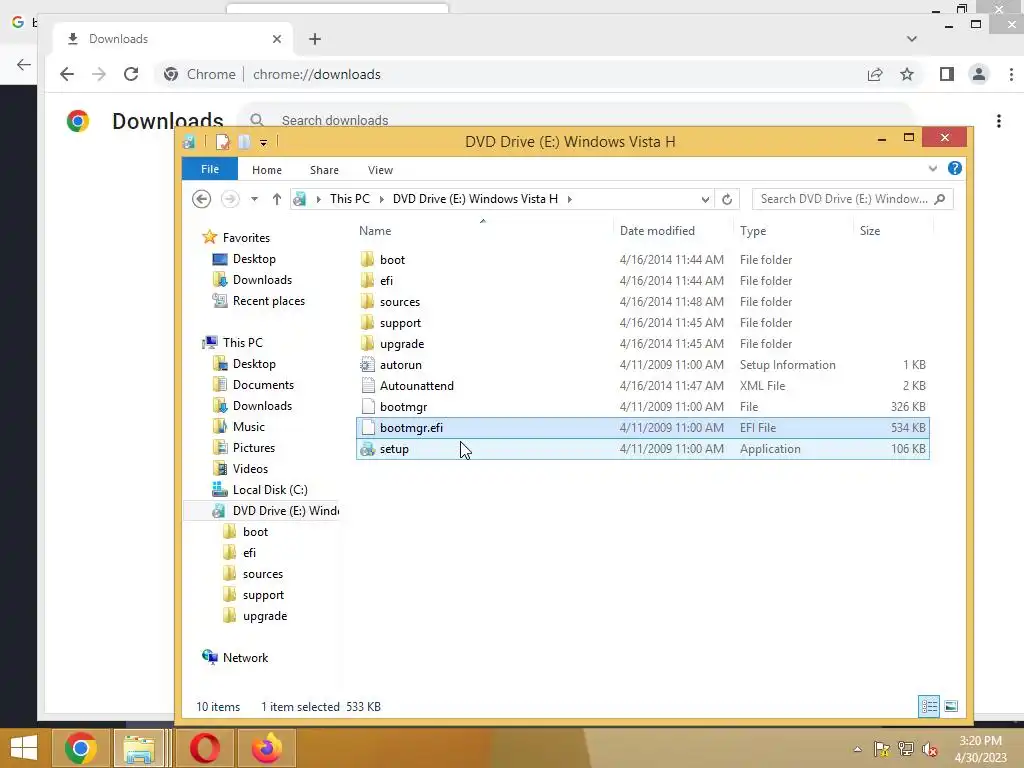The height and width of the screenshot is (768, 1024).
Task: Click the Explorer Help question mark icon
Action: 955,168
